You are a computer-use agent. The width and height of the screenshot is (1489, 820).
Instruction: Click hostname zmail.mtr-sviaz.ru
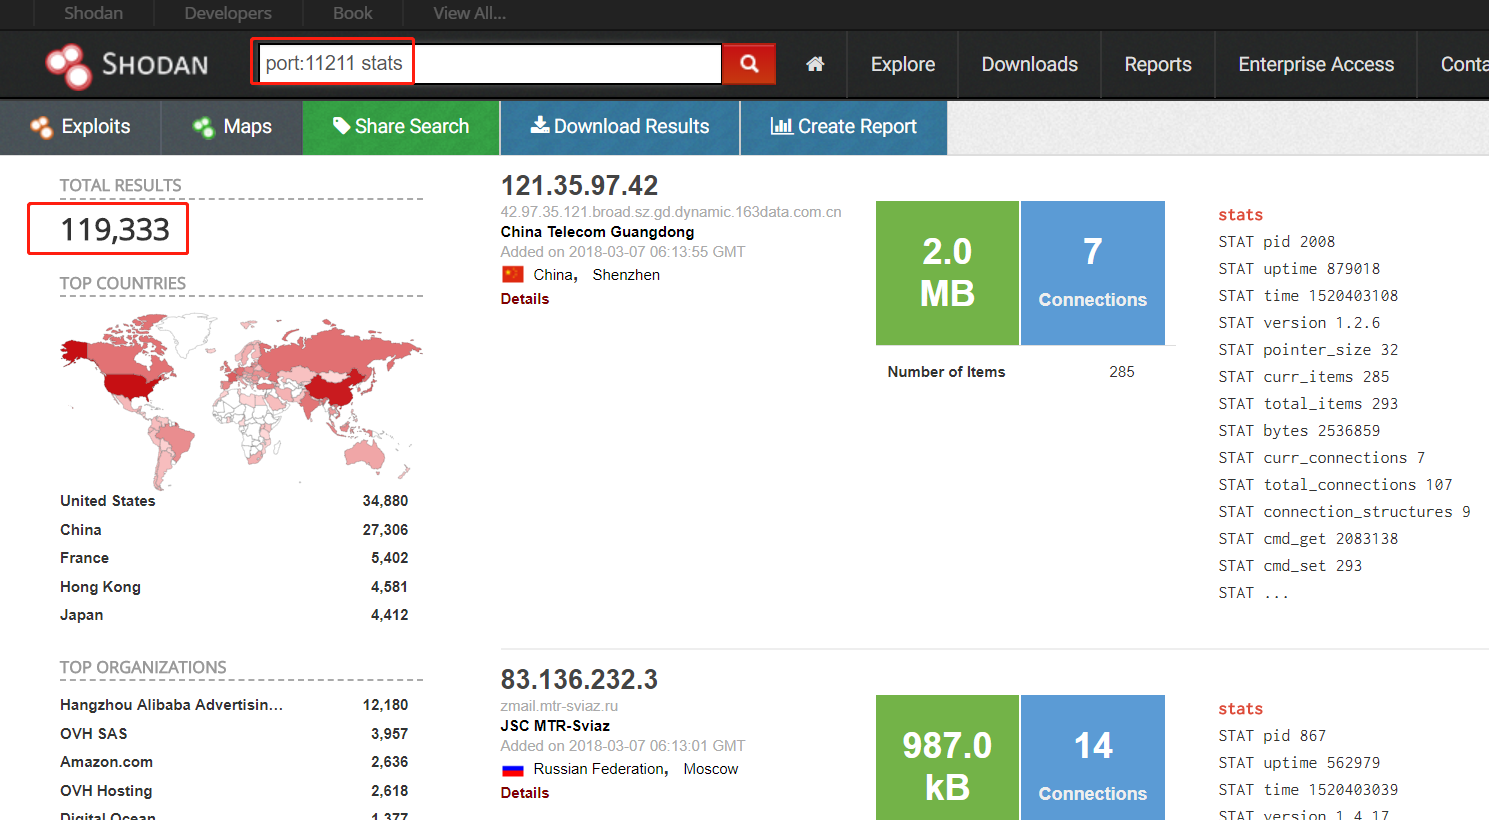[559, 706]
